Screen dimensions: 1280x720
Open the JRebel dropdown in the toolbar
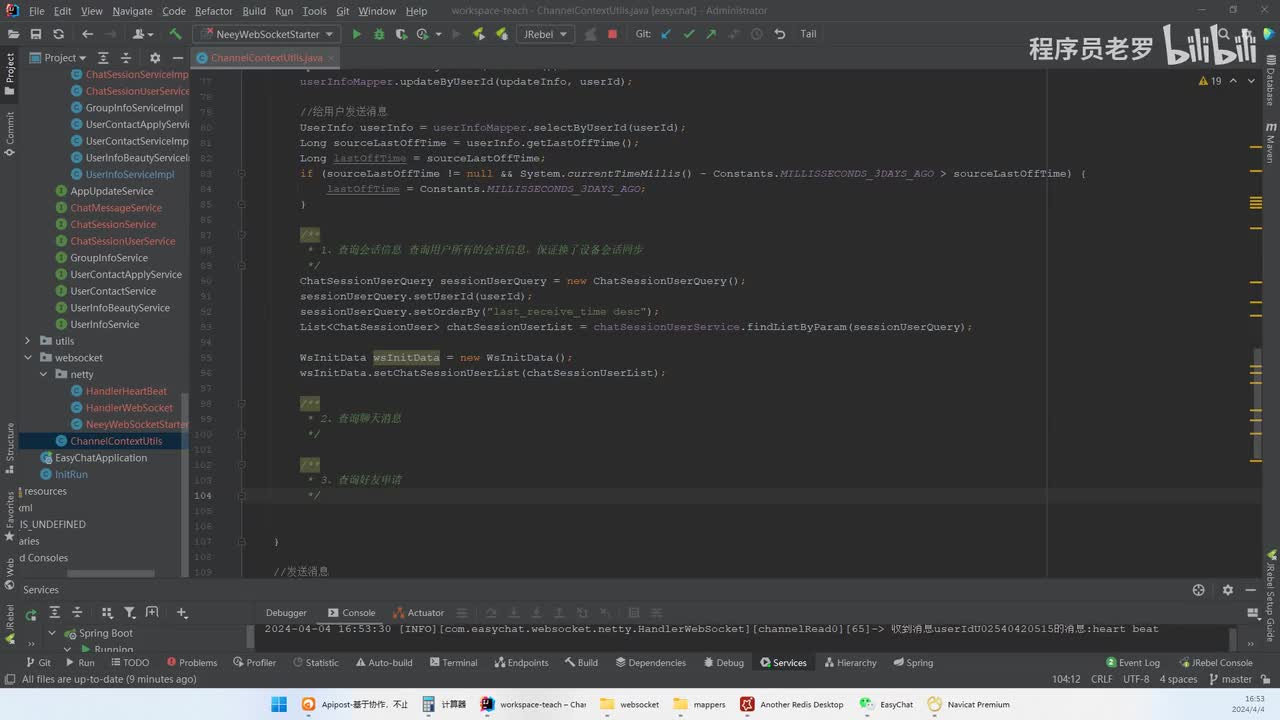point(545,34)
